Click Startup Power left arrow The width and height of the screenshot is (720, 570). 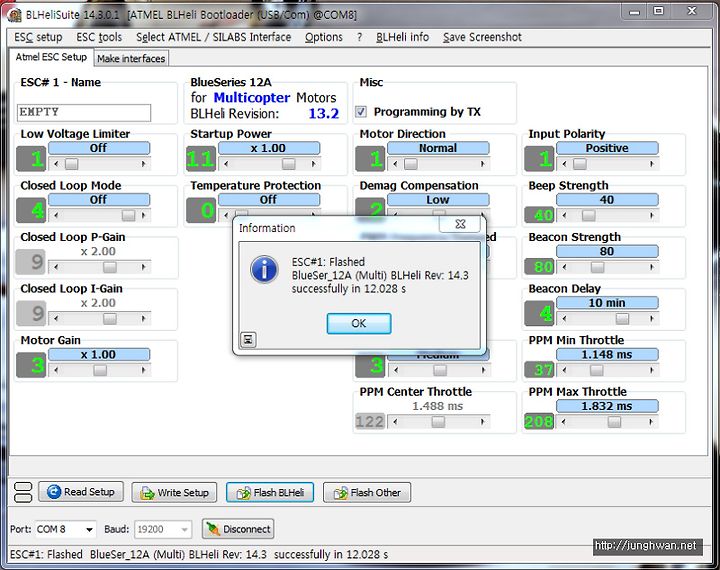pos(225,164)
